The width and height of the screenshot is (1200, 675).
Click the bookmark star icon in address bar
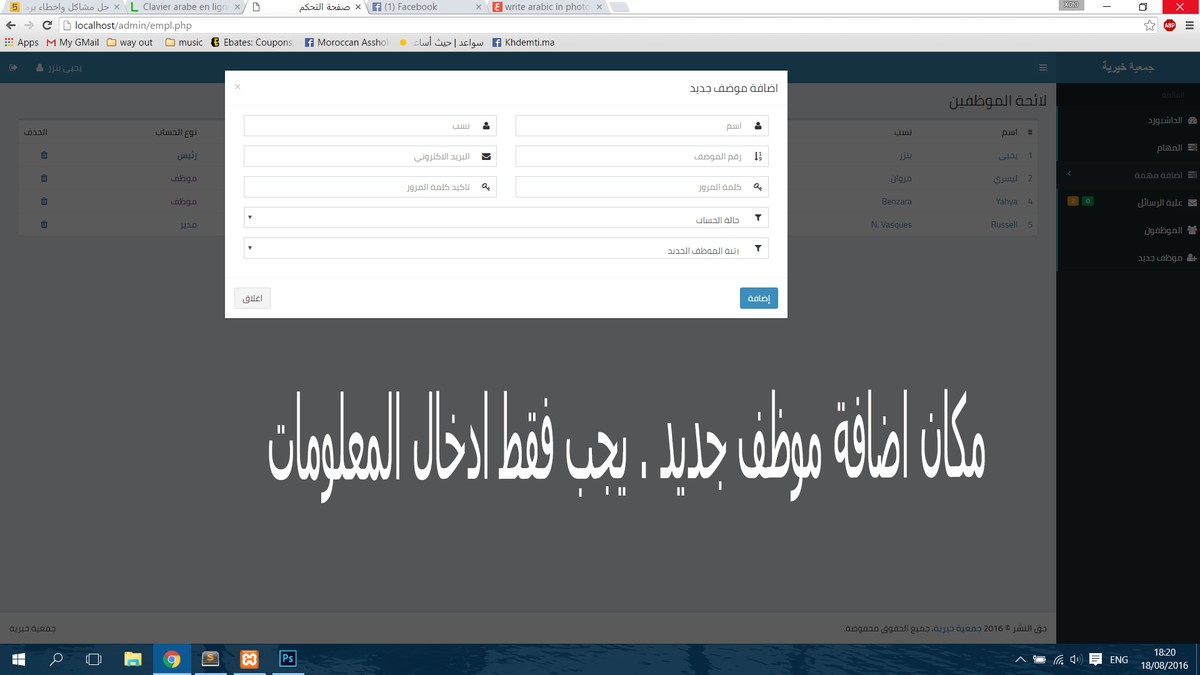[x=1150, y=25]
